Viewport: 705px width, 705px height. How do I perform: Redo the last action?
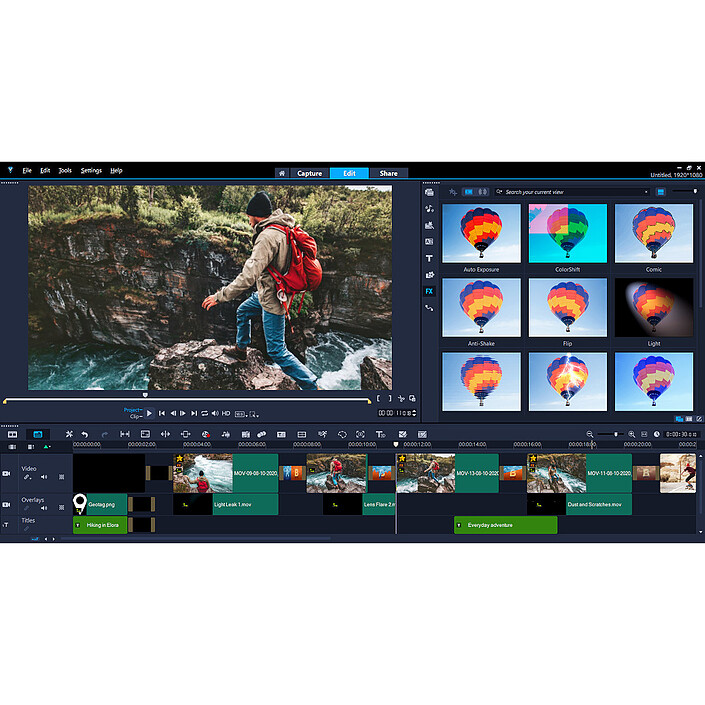pos(105,434)
